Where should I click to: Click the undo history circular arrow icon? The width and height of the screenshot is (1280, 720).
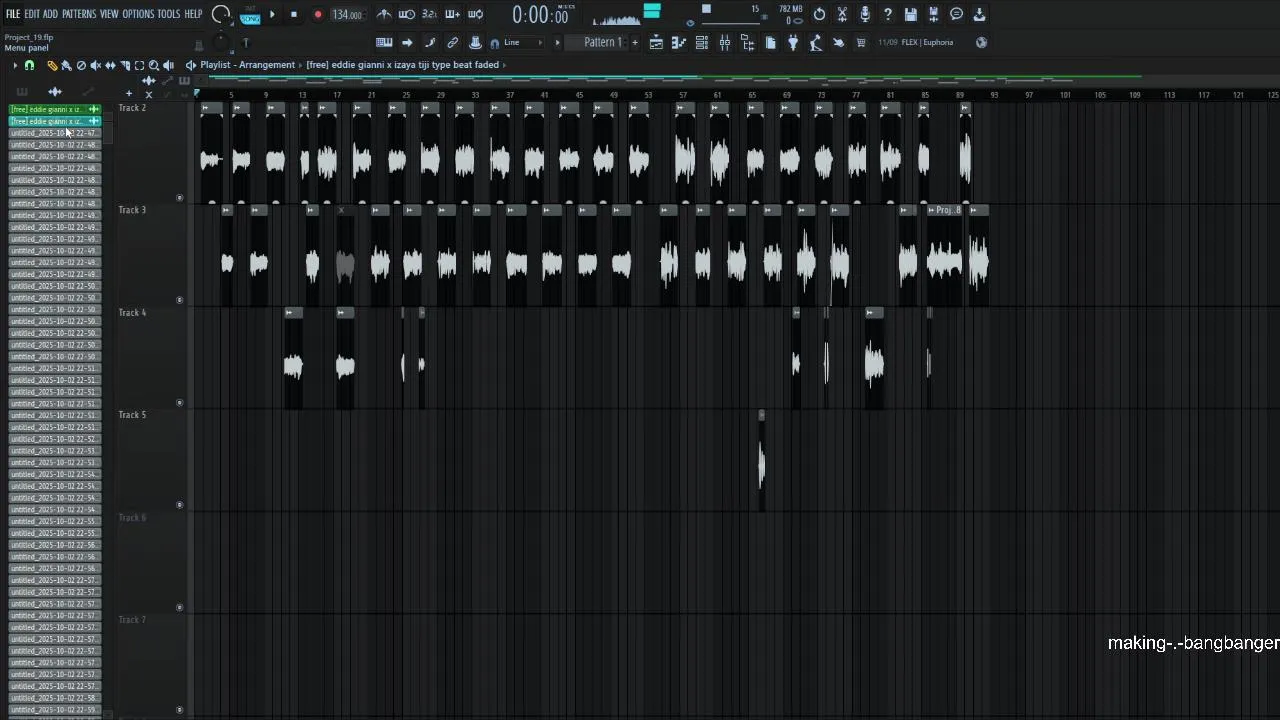(x=819, y=14)
